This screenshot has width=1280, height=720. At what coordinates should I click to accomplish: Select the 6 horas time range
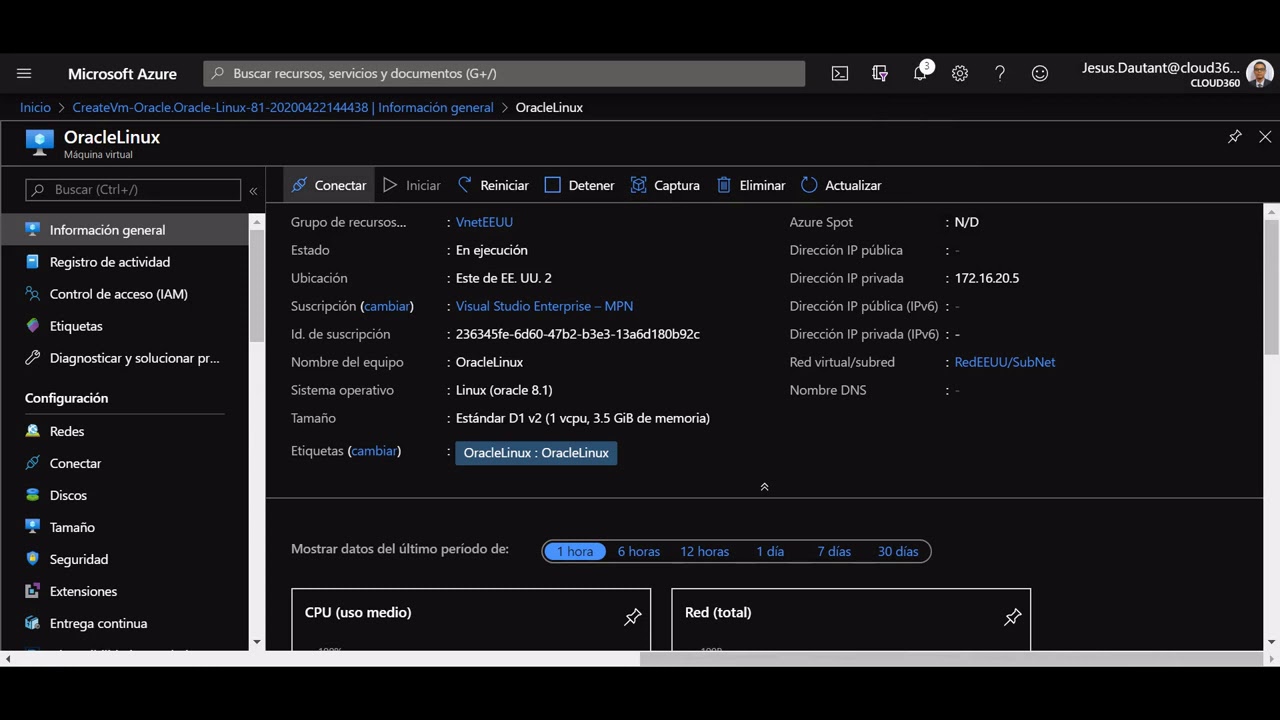click(639, 551)
